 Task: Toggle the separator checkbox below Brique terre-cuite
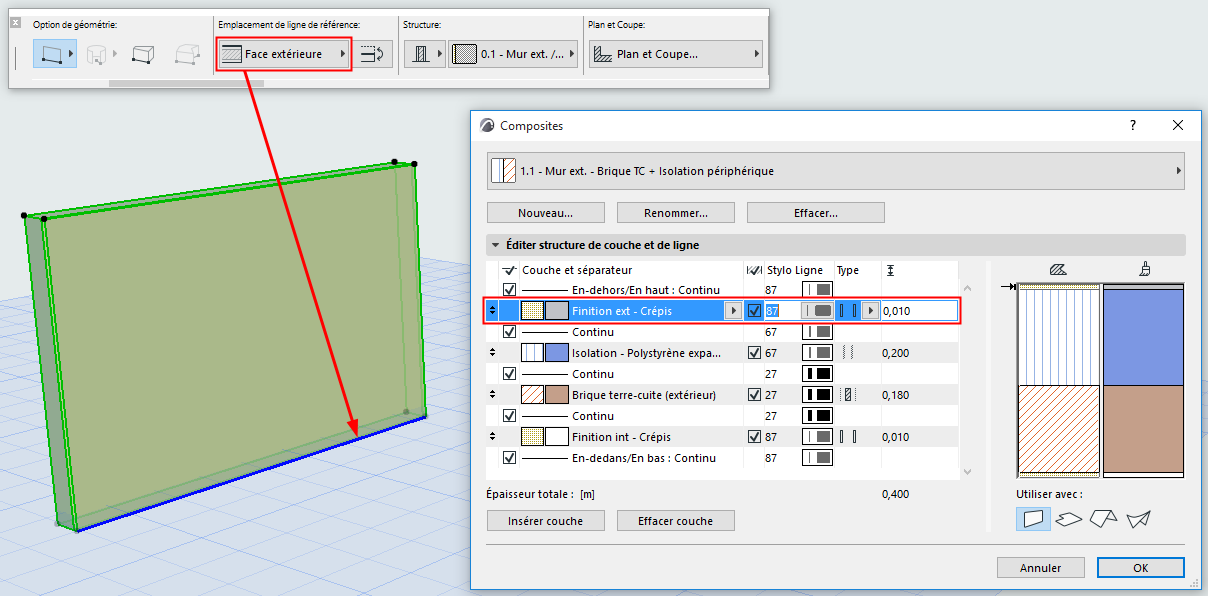pyautogui.click(x=510, y=416)
